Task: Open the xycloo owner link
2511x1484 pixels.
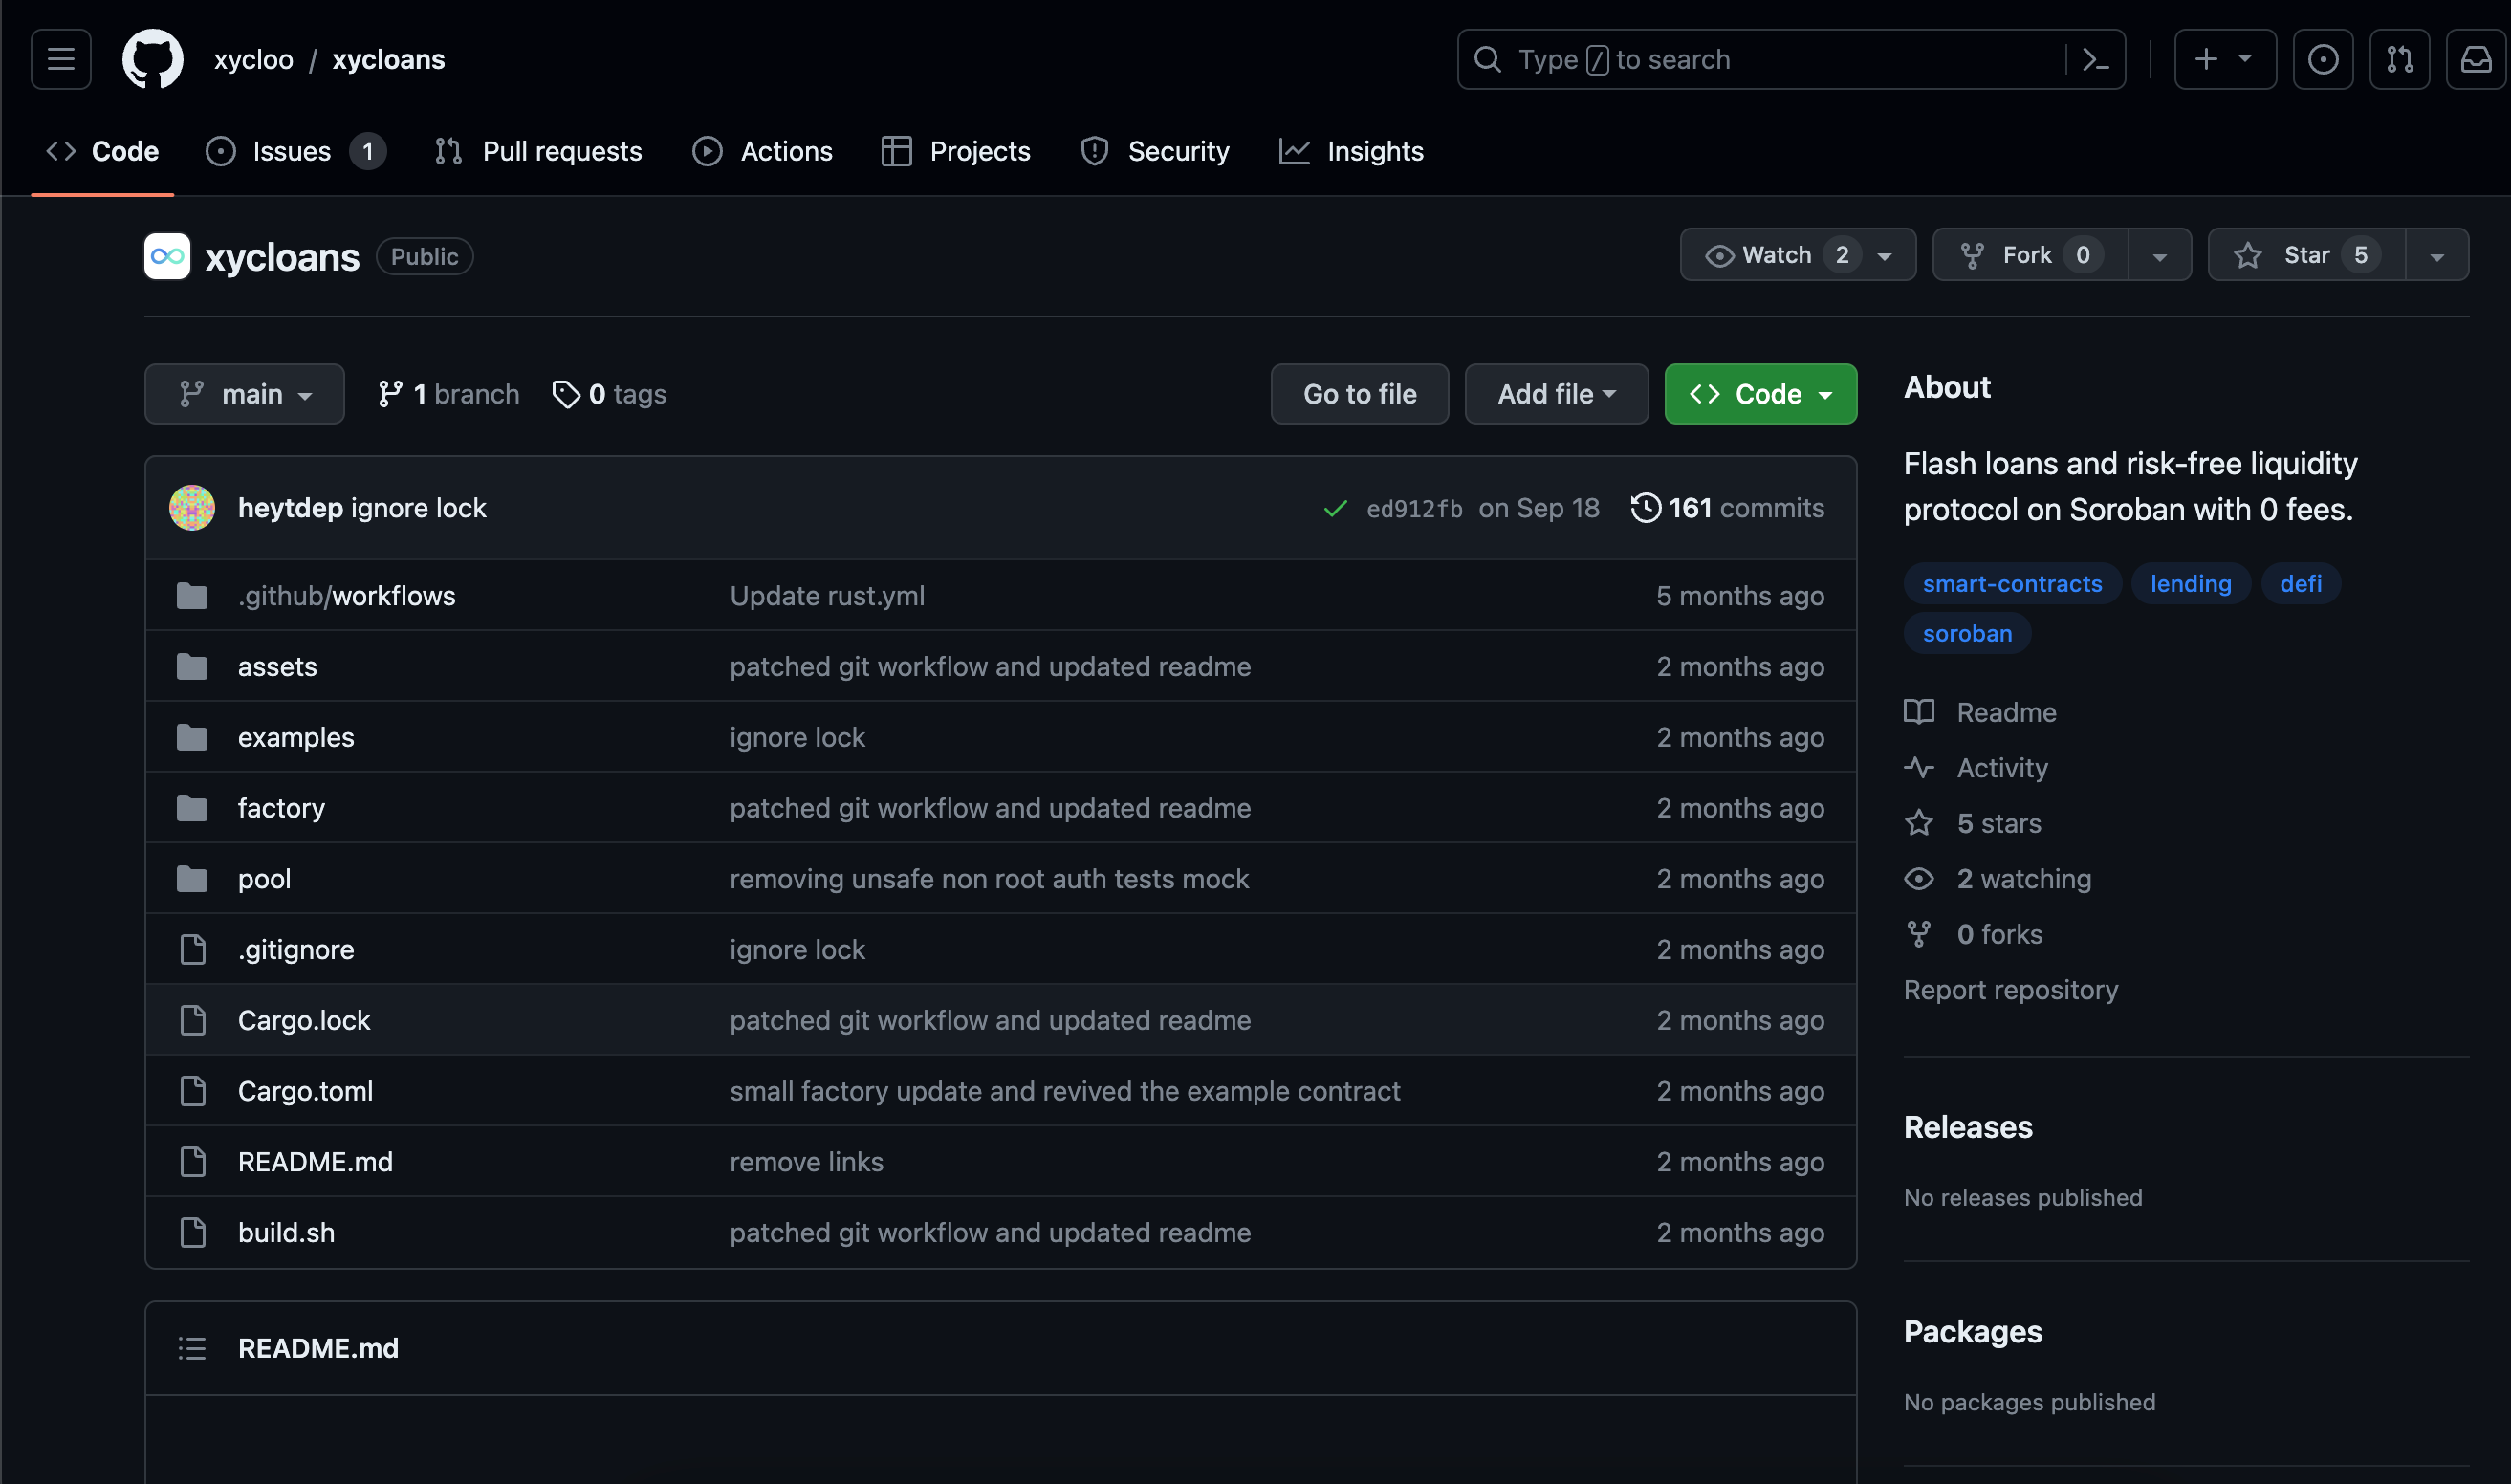Action: (x=253, y=59)
